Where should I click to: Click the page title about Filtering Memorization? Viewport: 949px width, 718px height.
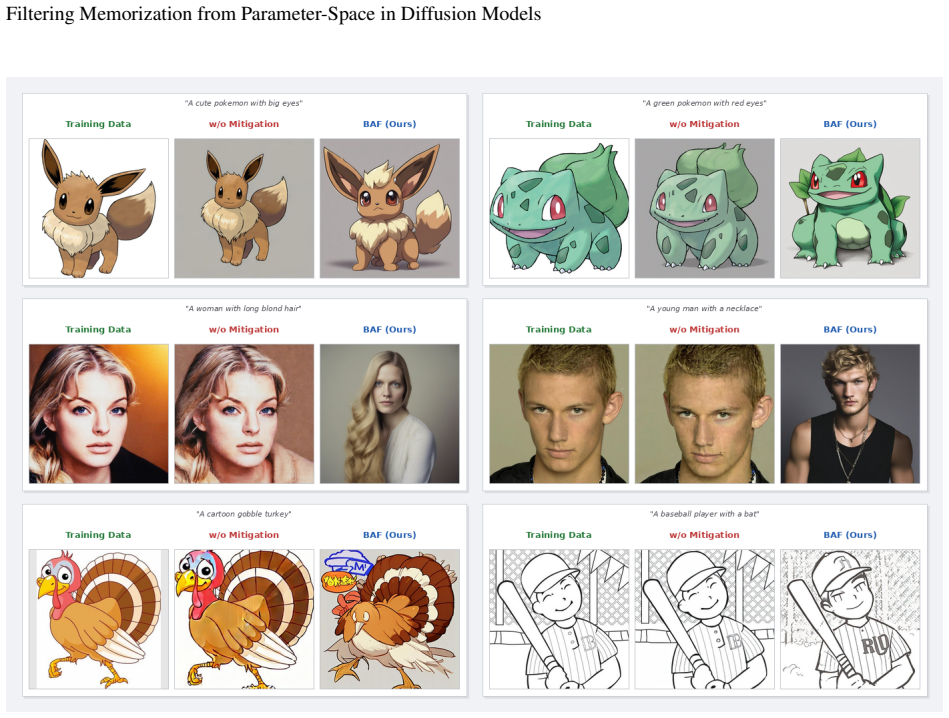(273, 14)
